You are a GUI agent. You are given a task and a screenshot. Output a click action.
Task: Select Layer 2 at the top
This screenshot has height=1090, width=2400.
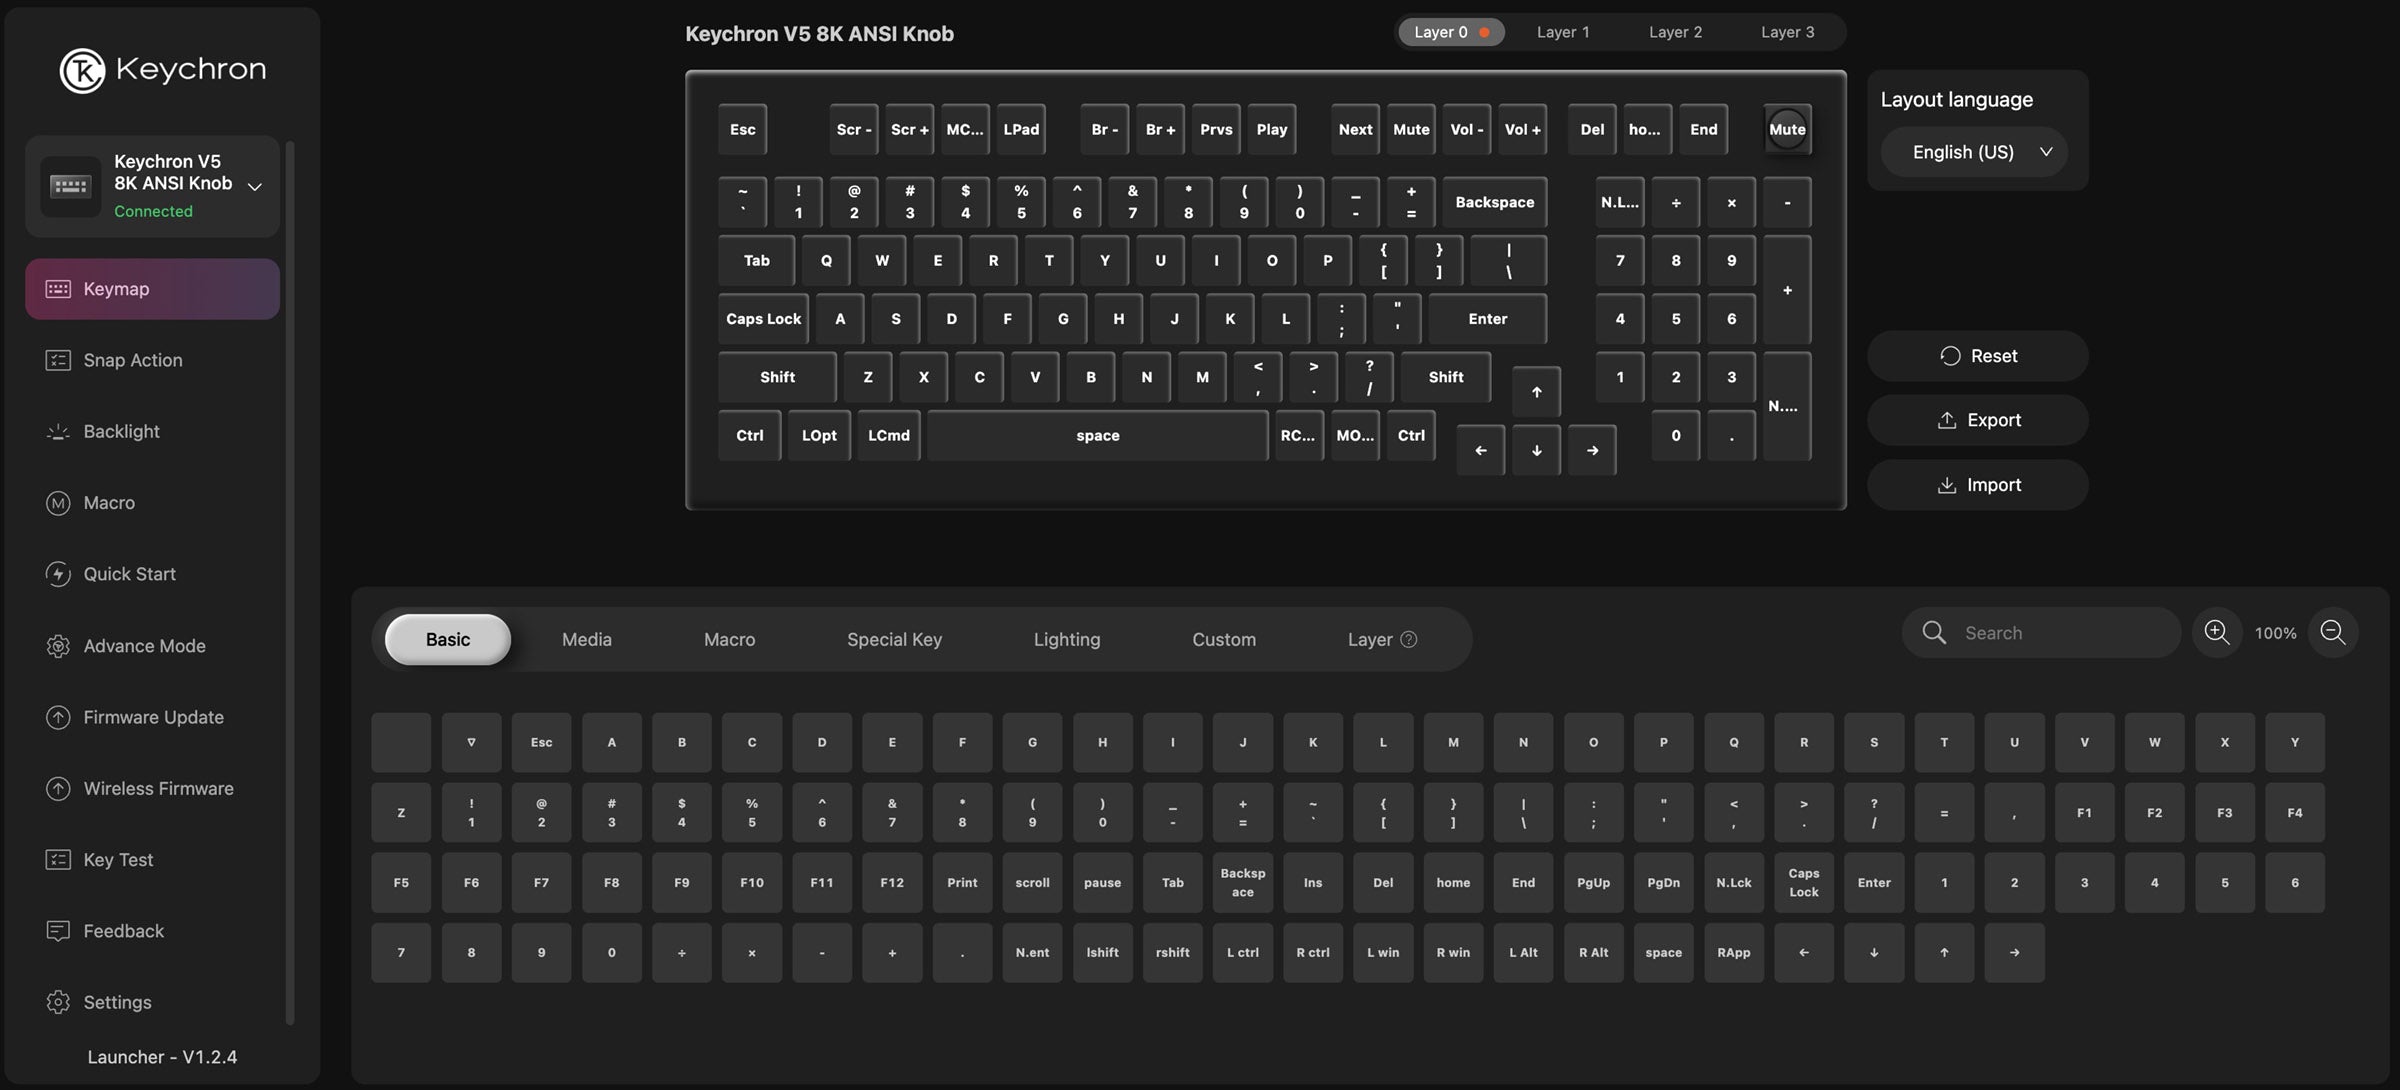[1674, 31]
